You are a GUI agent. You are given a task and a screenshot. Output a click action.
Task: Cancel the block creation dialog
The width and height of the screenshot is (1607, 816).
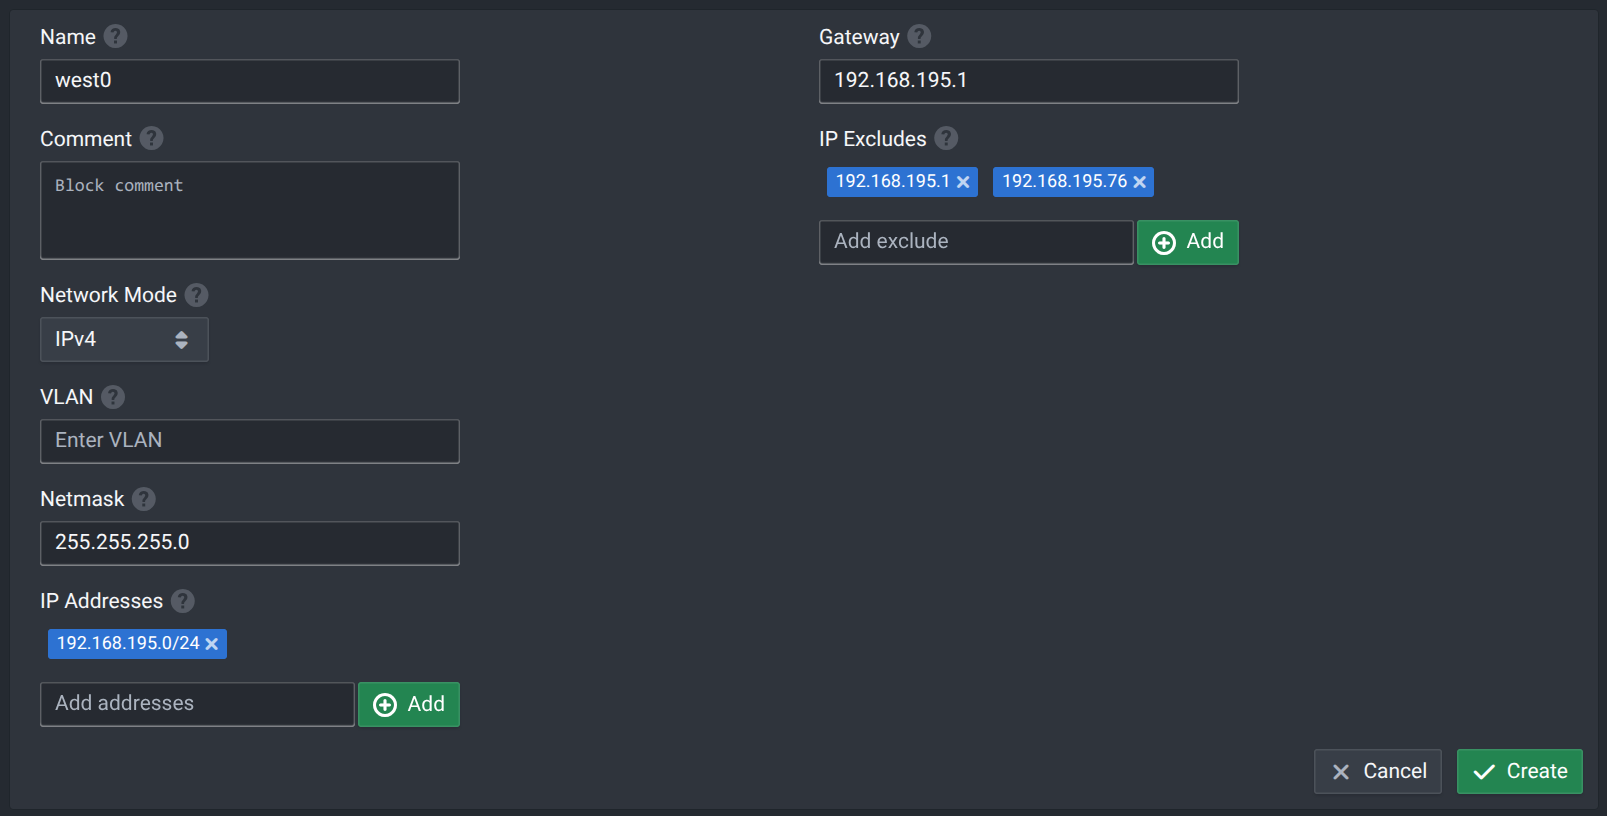click(1377, 771)
